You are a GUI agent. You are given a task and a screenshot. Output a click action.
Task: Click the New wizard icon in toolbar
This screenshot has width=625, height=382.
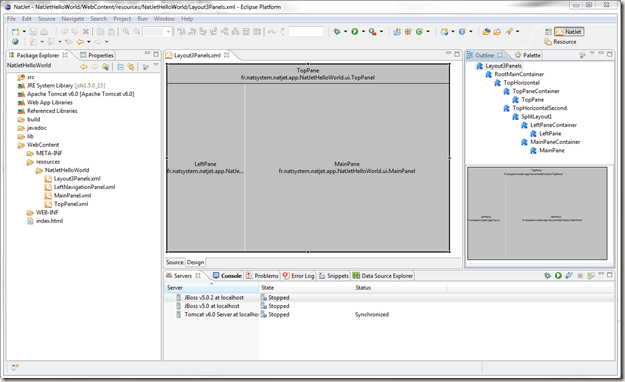click(x=16, y=32)
